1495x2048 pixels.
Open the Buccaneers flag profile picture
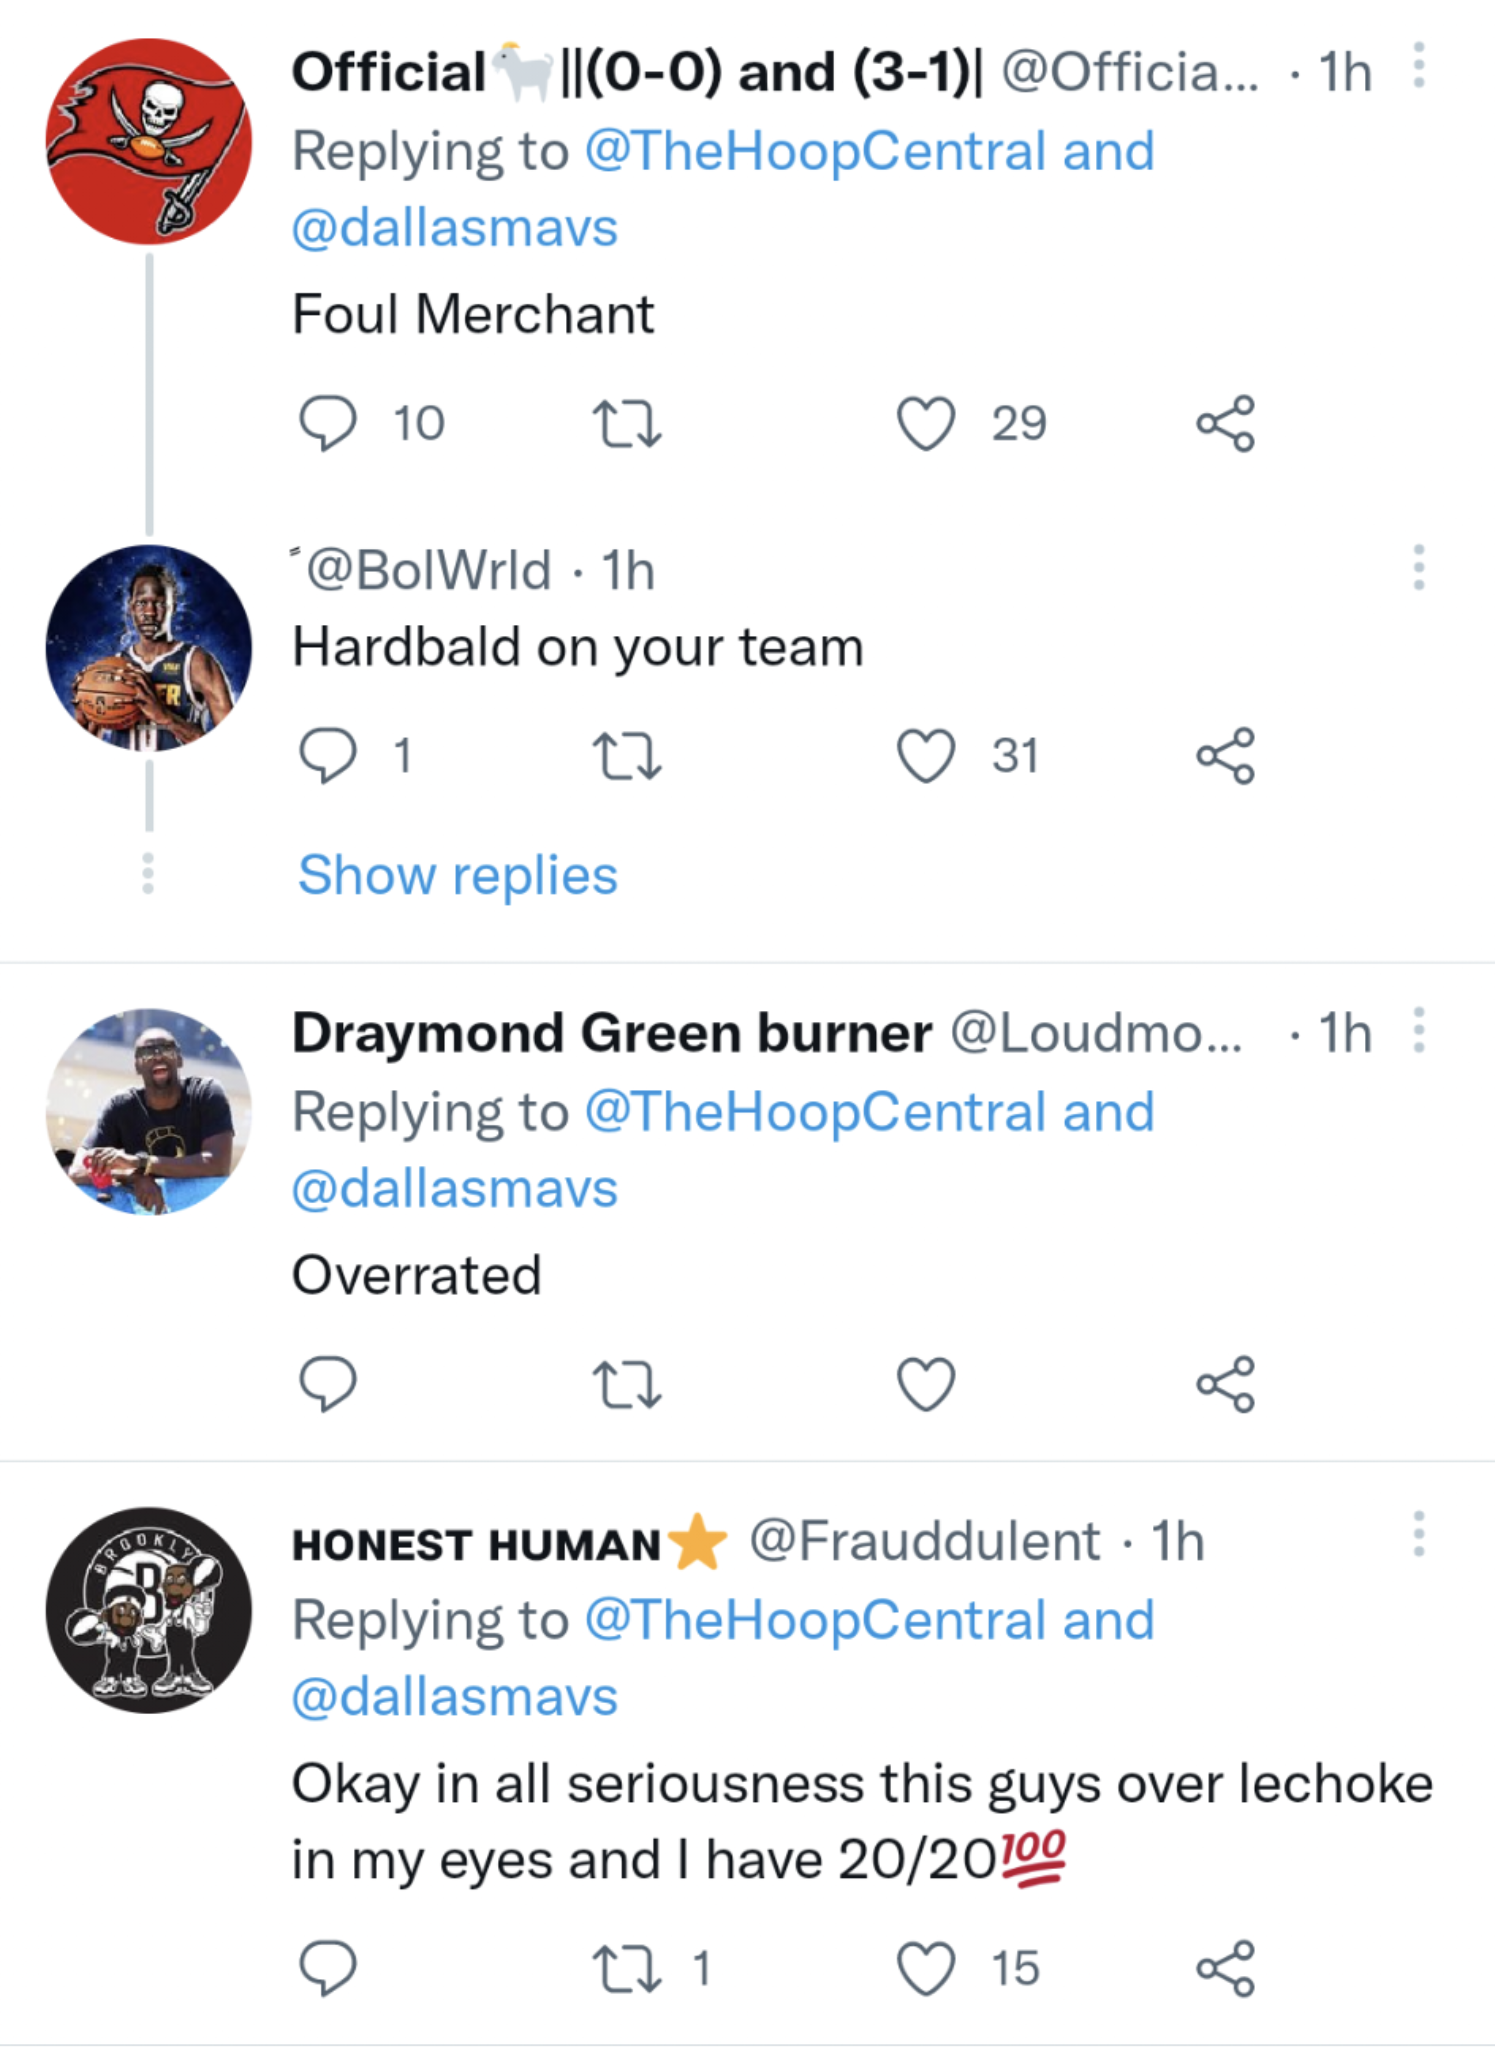tap(149, 142)
